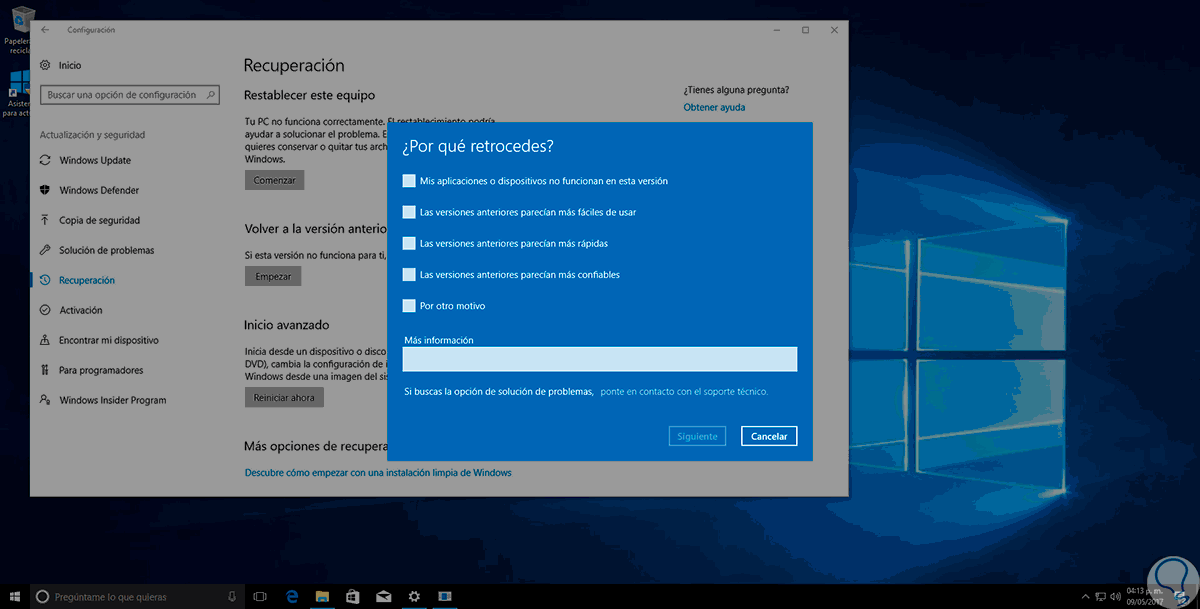Click the Siguiente button in the dialog
1200x609 pixels.
coord(697,436)
